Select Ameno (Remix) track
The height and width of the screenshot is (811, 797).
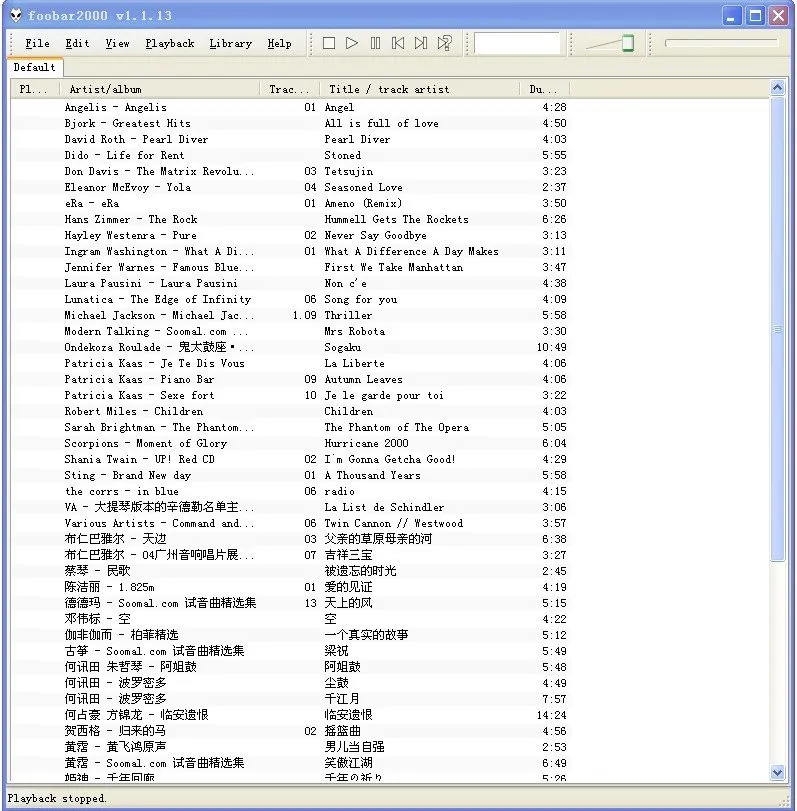(x=363, y=203)
